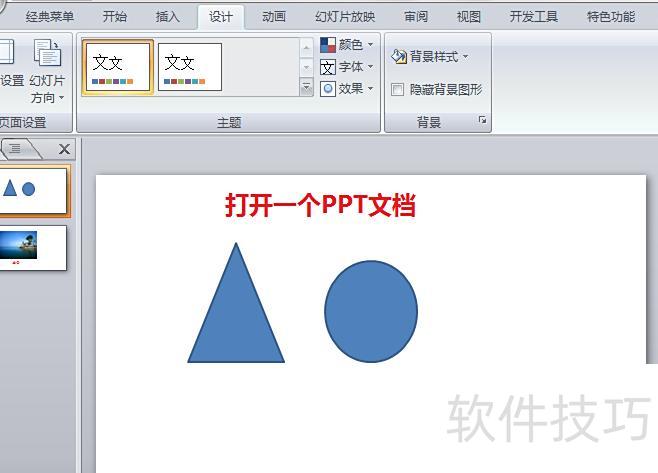Expand the 幻灯片方向 dropdown arrow

[x=62, y=98]
